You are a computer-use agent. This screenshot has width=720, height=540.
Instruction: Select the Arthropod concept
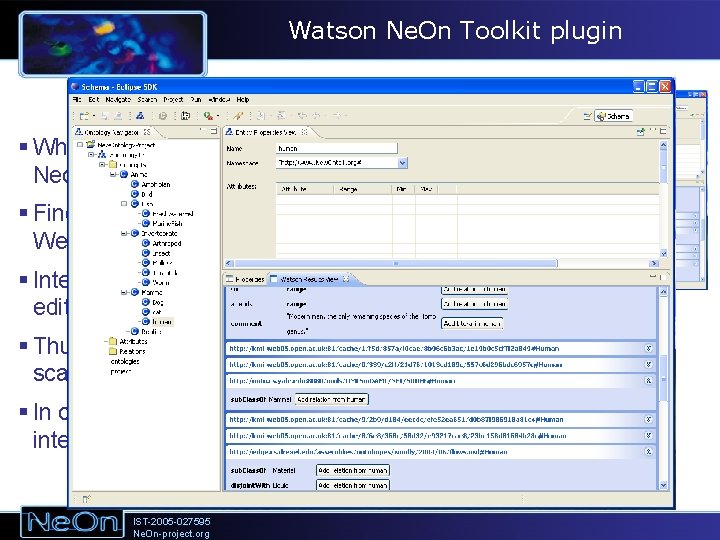pos(167,243)
